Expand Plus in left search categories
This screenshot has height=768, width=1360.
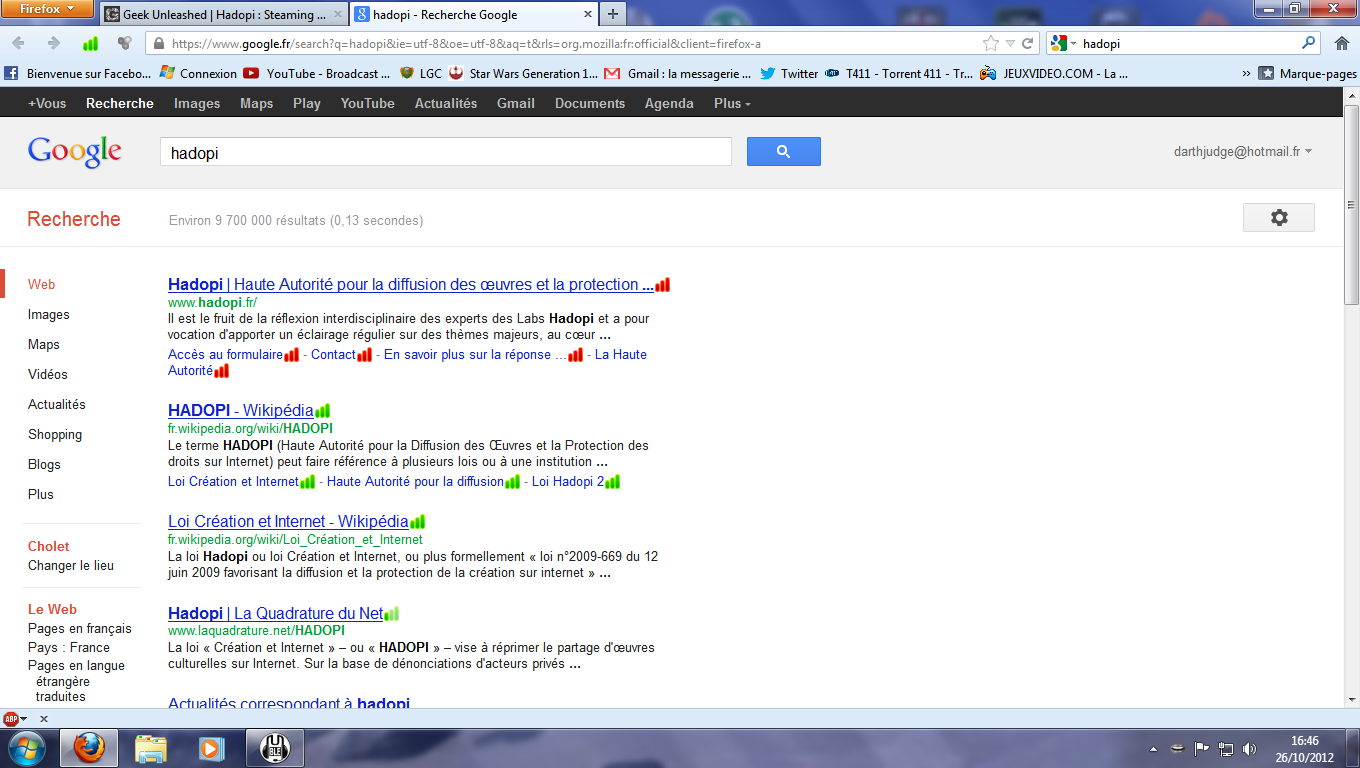pos(41,494)
